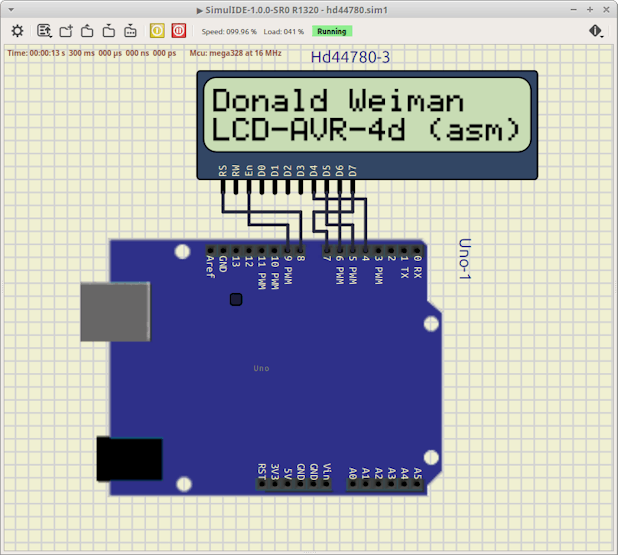Click Arduino RST pin
This screenshot has width=618, height=555.
(x=262, y=484)
